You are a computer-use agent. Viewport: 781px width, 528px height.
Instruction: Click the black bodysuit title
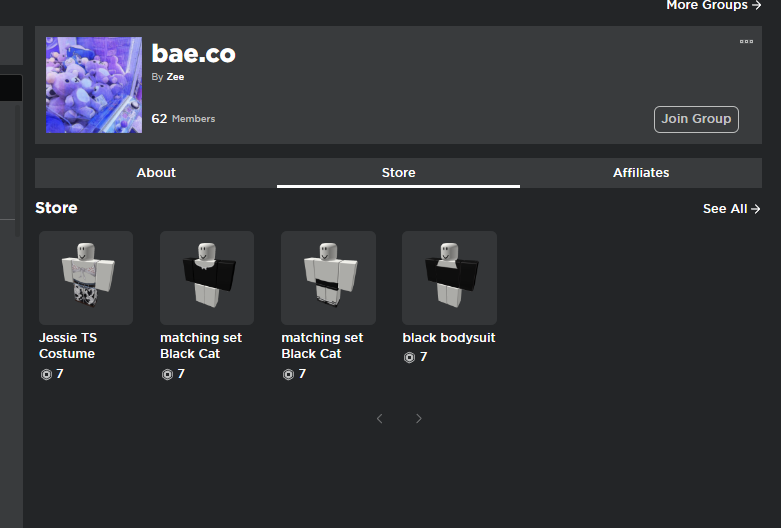pyautogui.click(x=449, y=338)
